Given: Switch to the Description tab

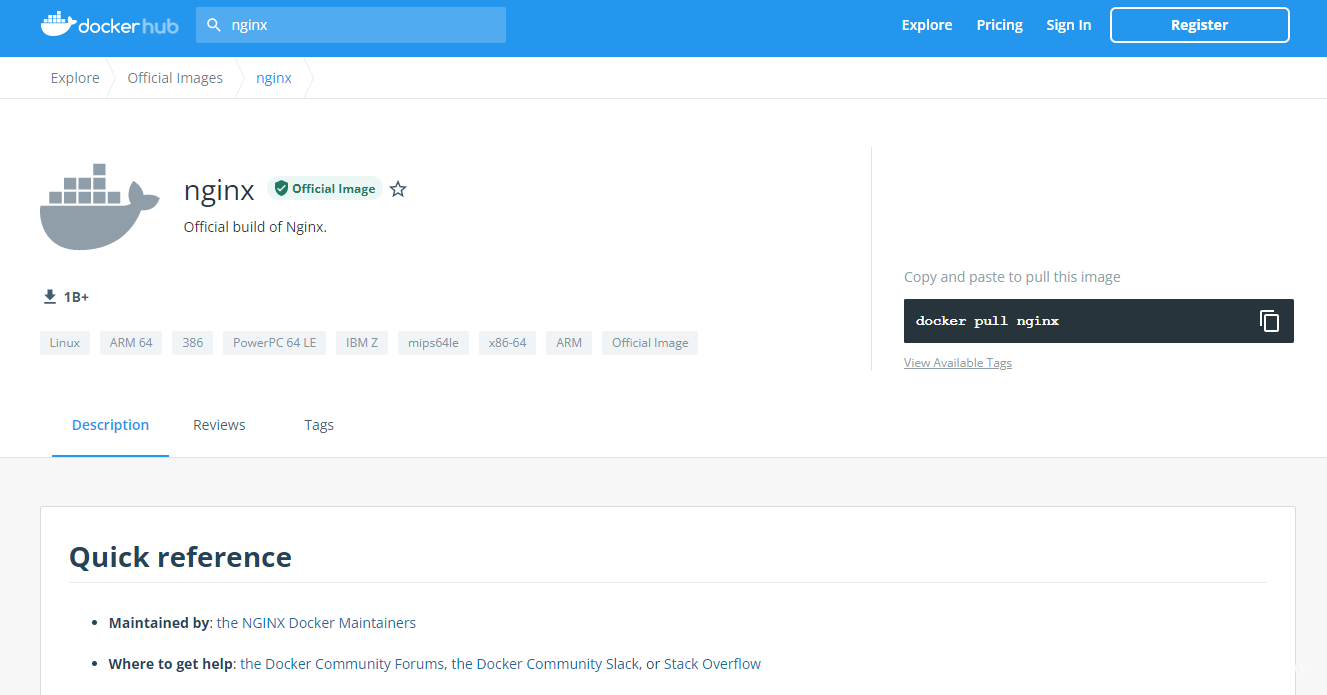Looking at the screenshot, I should 110,425.
